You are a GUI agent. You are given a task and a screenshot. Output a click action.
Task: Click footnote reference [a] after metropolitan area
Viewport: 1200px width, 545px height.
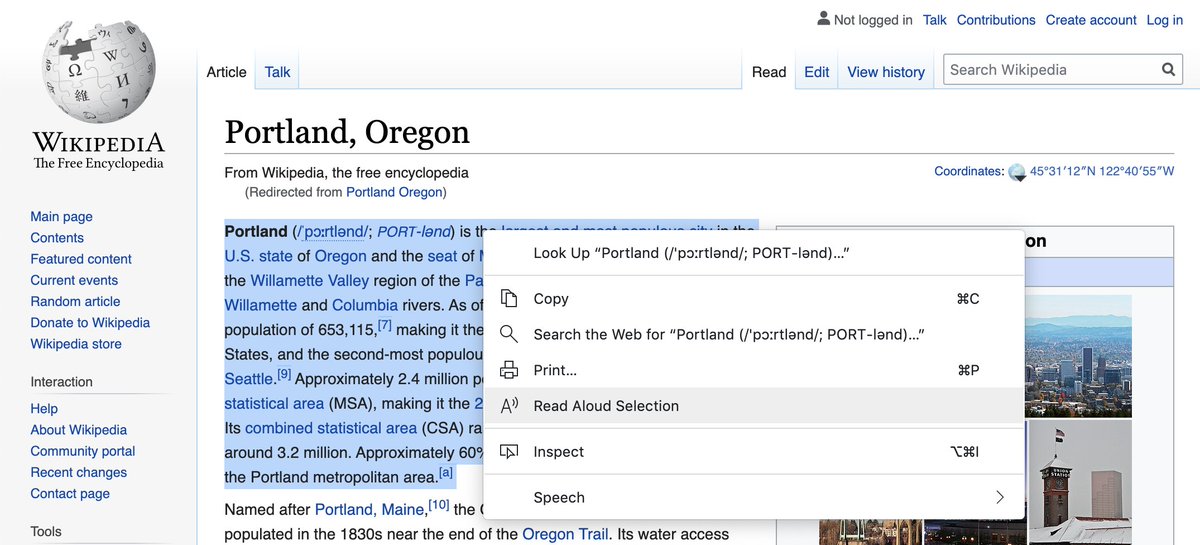point(446,473)
